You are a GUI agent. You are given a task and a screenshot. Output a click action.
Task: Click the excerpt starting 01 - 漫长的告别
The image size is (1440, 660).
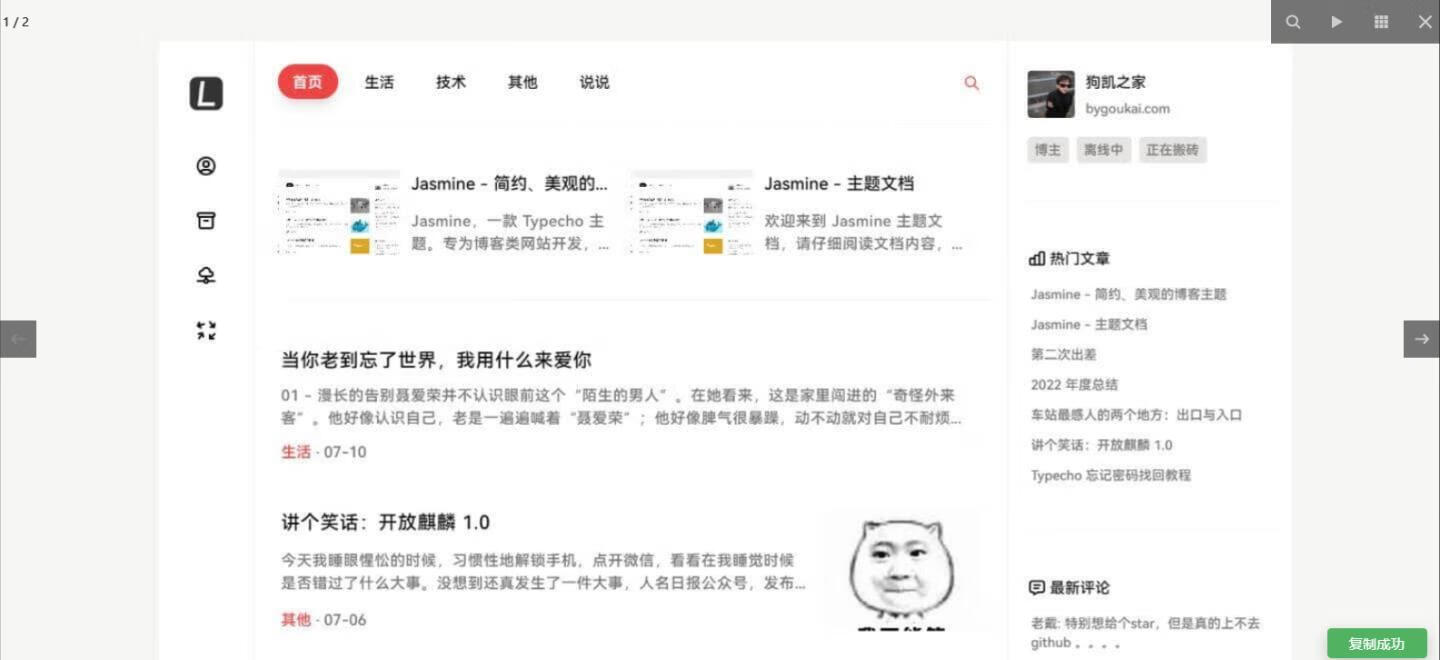tap(621, 406)
